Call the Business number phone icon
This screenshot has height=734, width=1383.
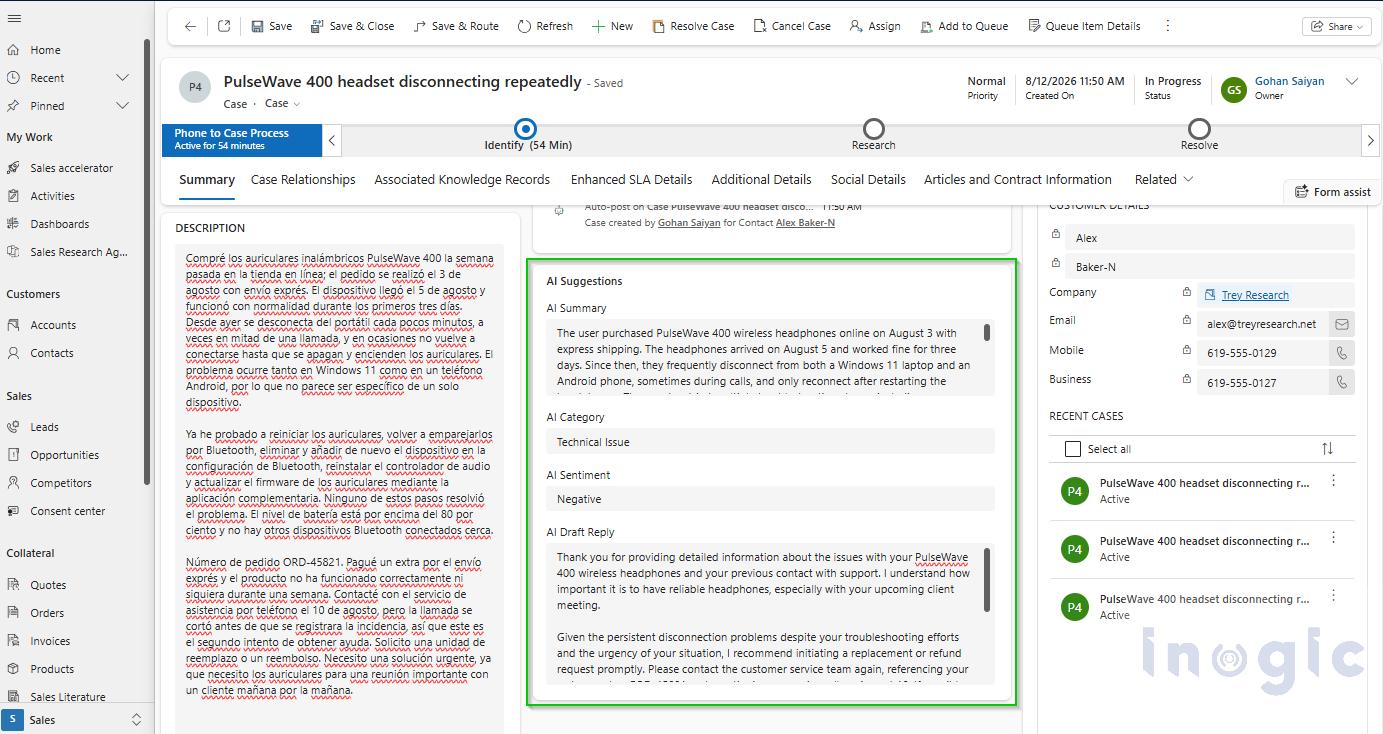(x=1341, y=382)
